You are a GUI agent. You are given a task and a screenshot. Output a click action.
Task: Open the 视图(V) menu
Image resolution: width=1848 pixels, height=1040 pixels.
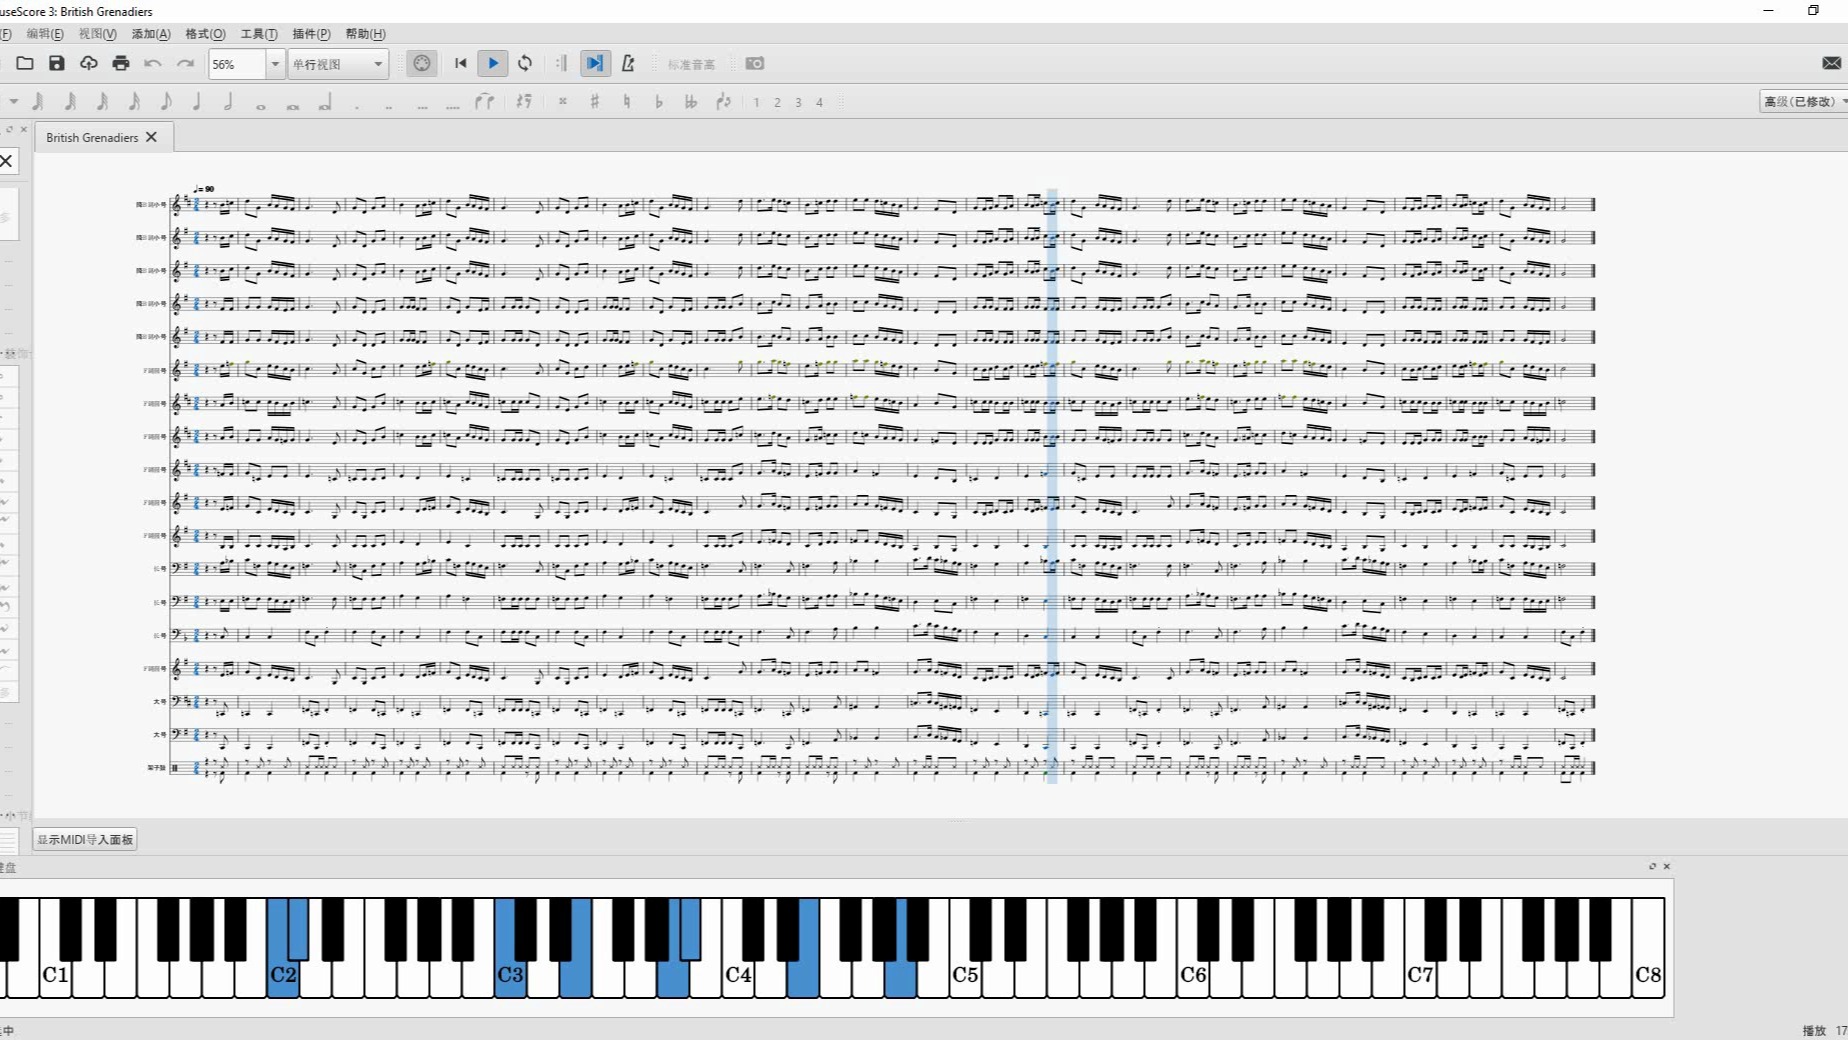(98, 34)
